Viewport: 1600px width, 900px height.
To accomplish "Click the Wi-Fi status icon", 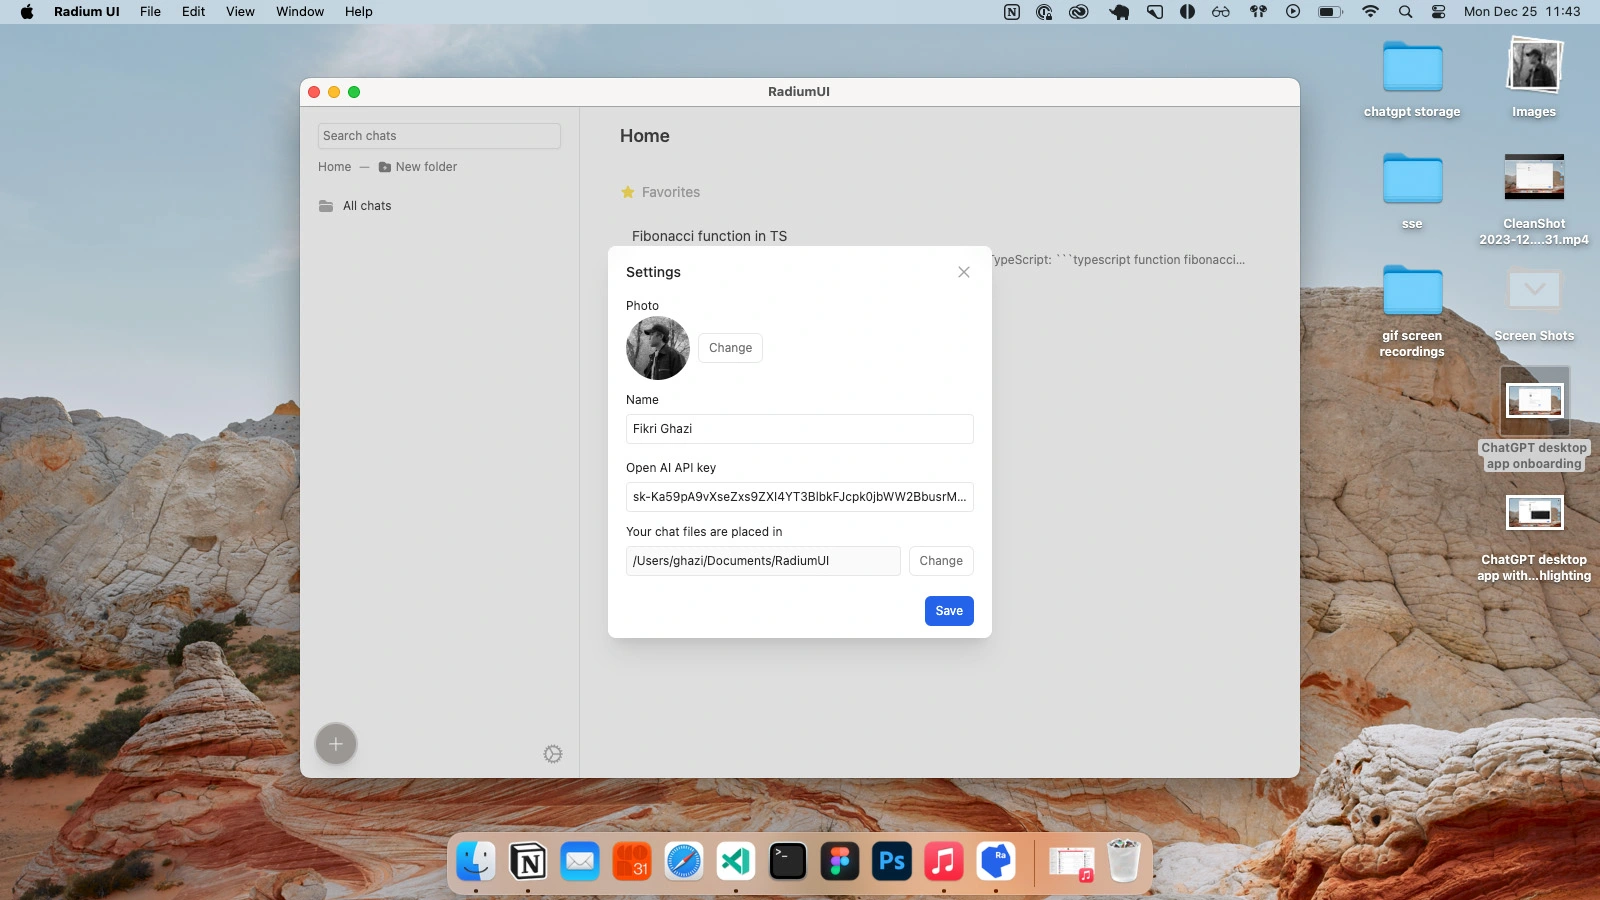I will [1370, 12].
